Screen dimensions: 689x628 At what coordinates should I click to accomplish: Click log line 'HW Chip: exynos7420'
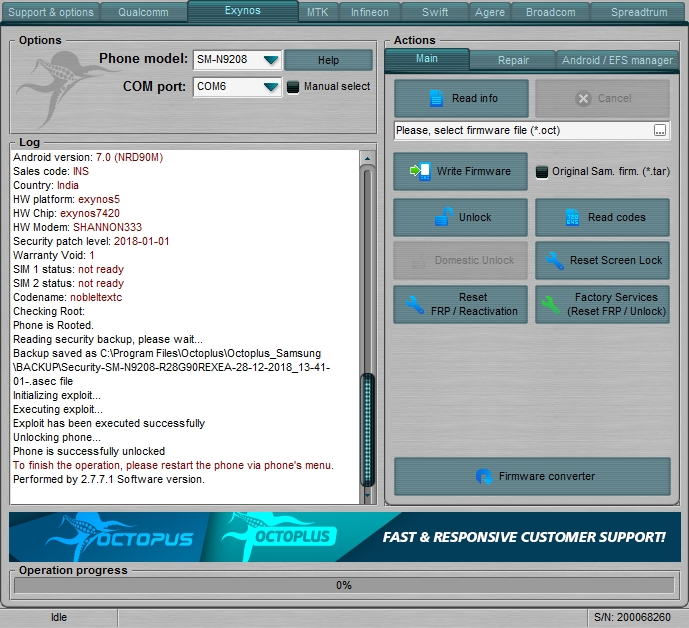point(66,213)
